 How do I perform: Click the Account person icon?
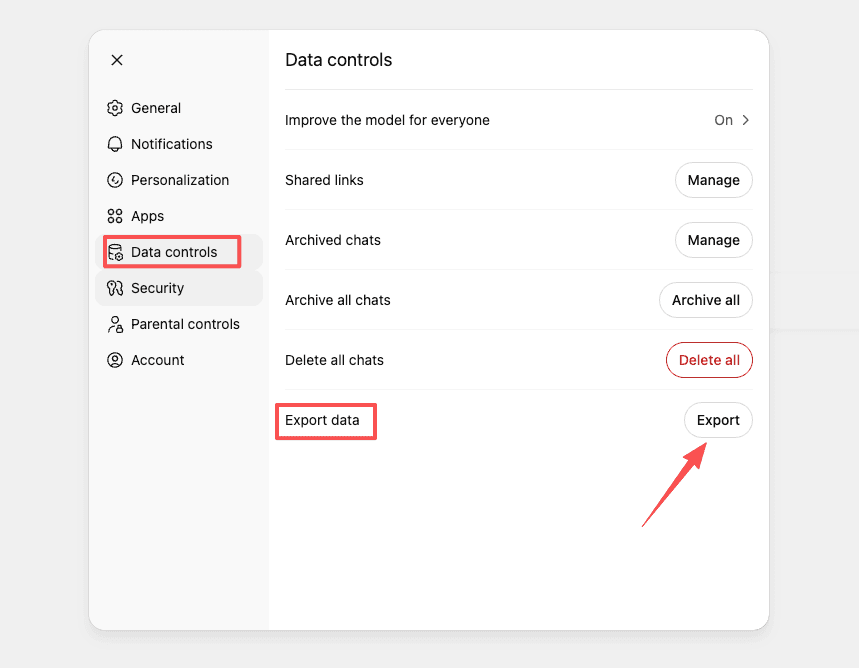tap(114, 360)
